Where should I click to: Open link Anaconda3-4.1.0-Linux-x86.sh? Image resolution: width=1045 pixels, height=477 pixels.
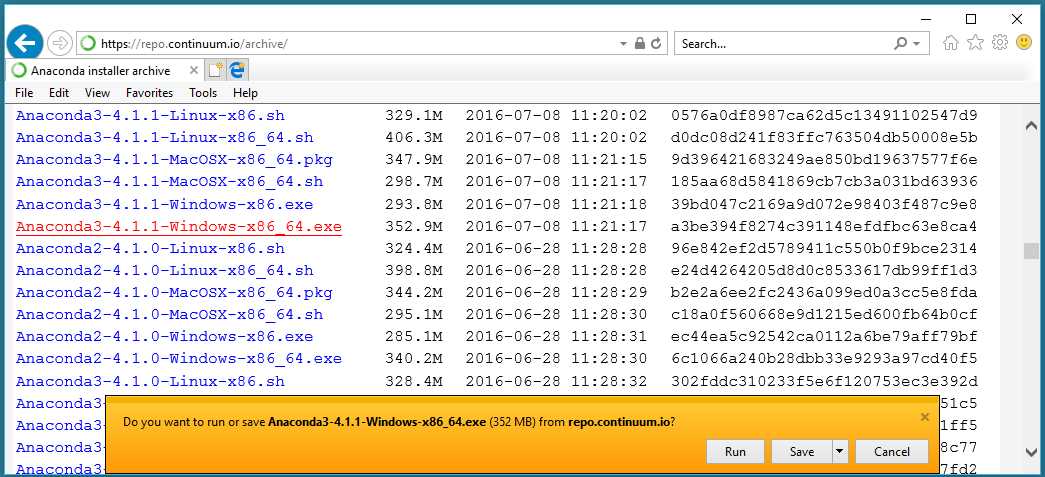[x=150, y=382]
